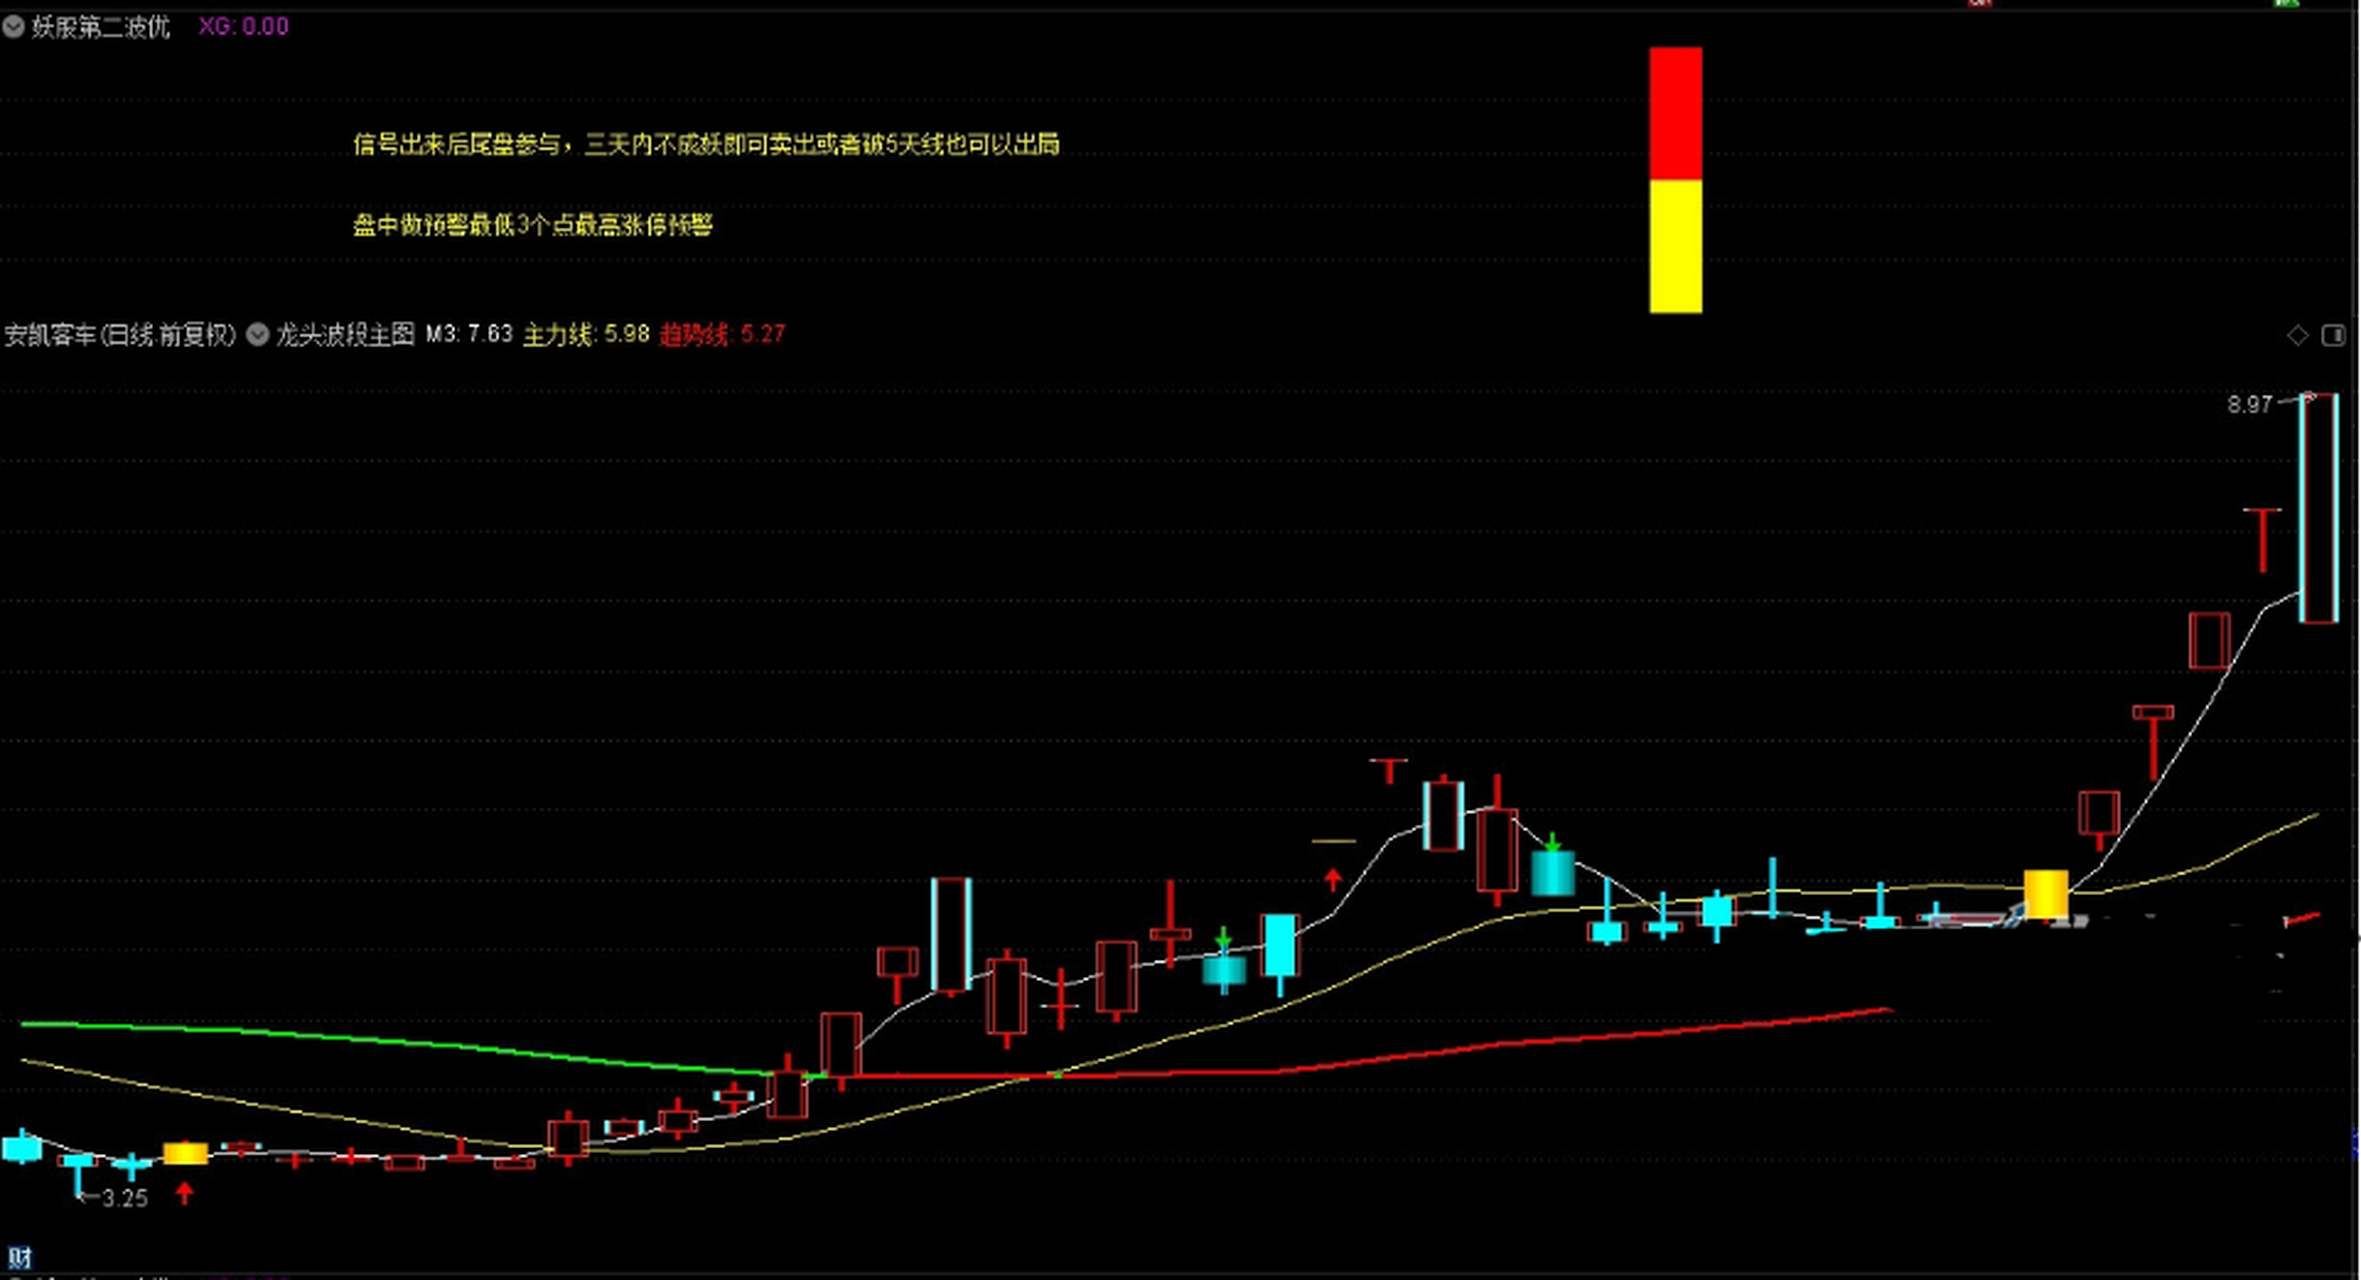The height and width of the screenshot is (1280, 2361).
Task: Click the 信号出来后尾盘参与 instruction text line
Action: (x=706, y=145)
